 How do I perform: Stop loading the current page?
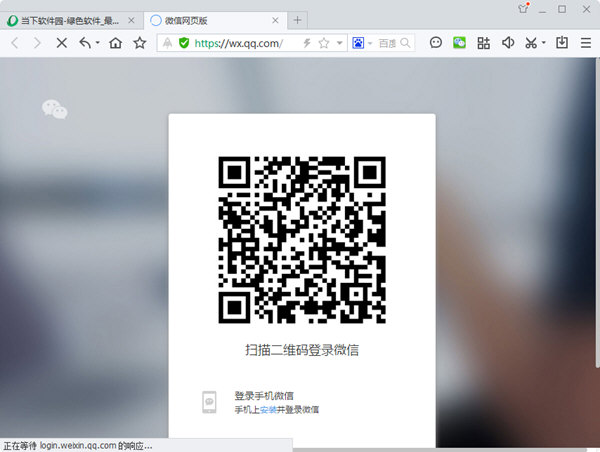(62, 43)
